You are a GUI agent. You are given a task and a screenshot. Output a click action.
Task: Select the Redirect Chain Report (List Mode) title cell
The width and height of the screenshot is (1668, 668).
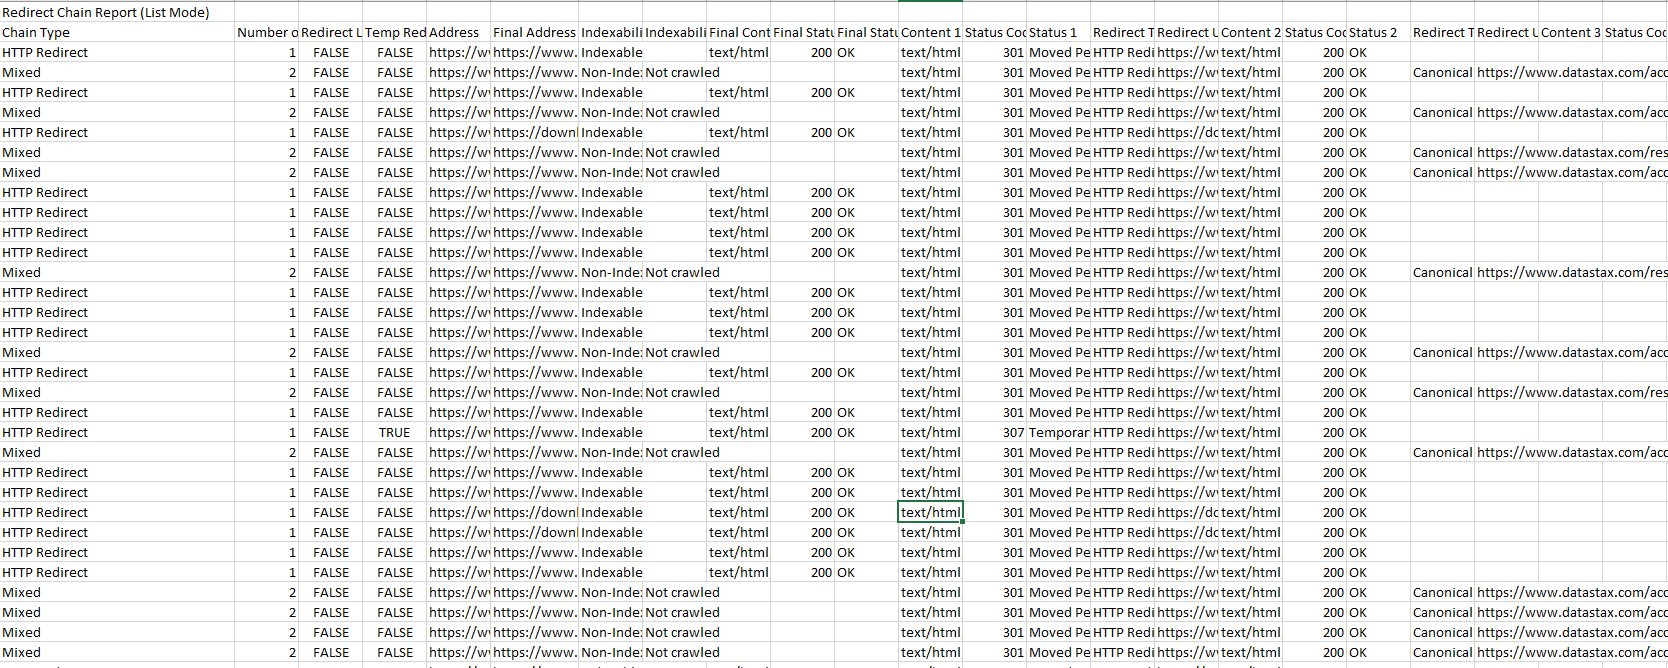pos(106,12)
